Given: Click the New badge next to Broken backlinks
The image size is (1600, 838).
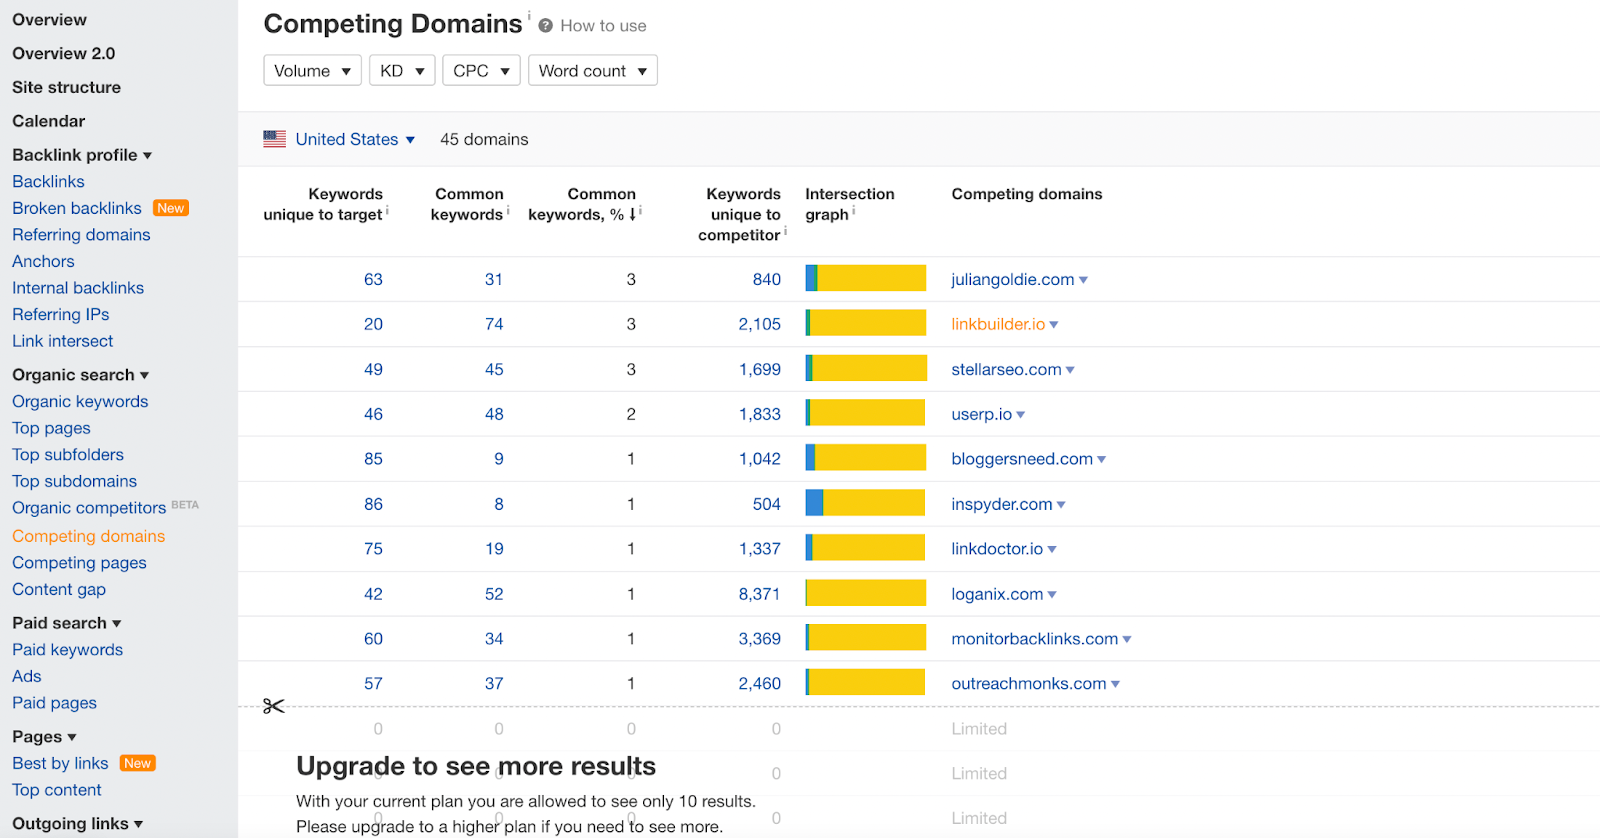Looking at the screenshot, I should point(171,208).
